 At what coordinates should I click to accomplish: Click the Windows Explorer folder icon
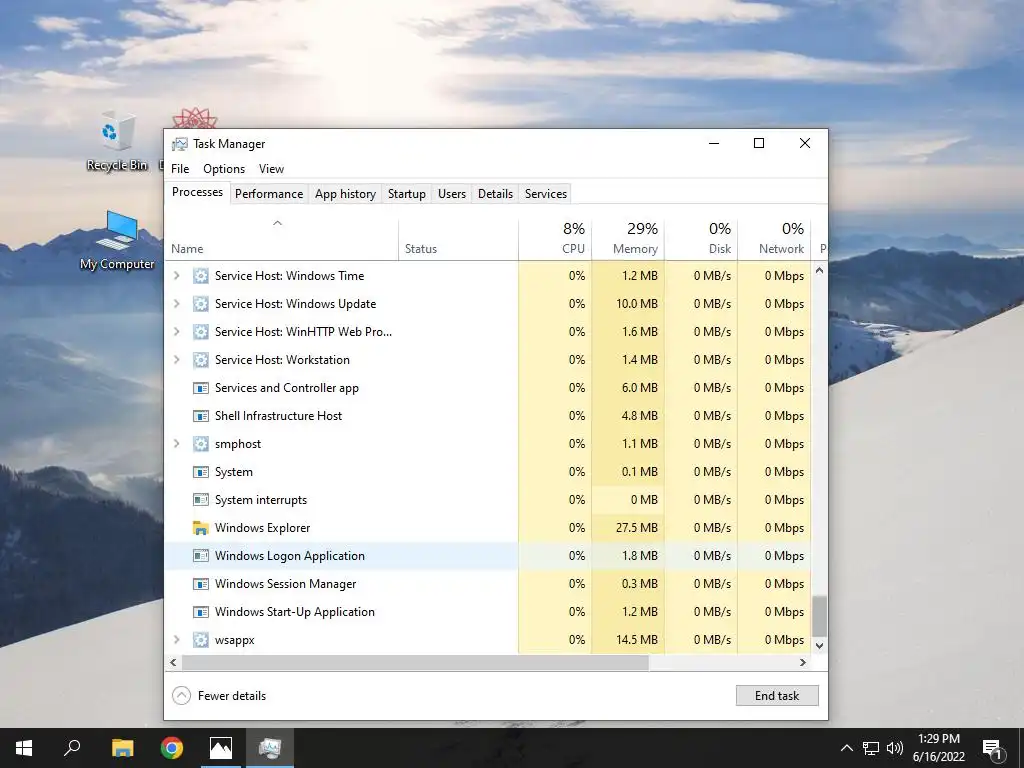[200, 528]
